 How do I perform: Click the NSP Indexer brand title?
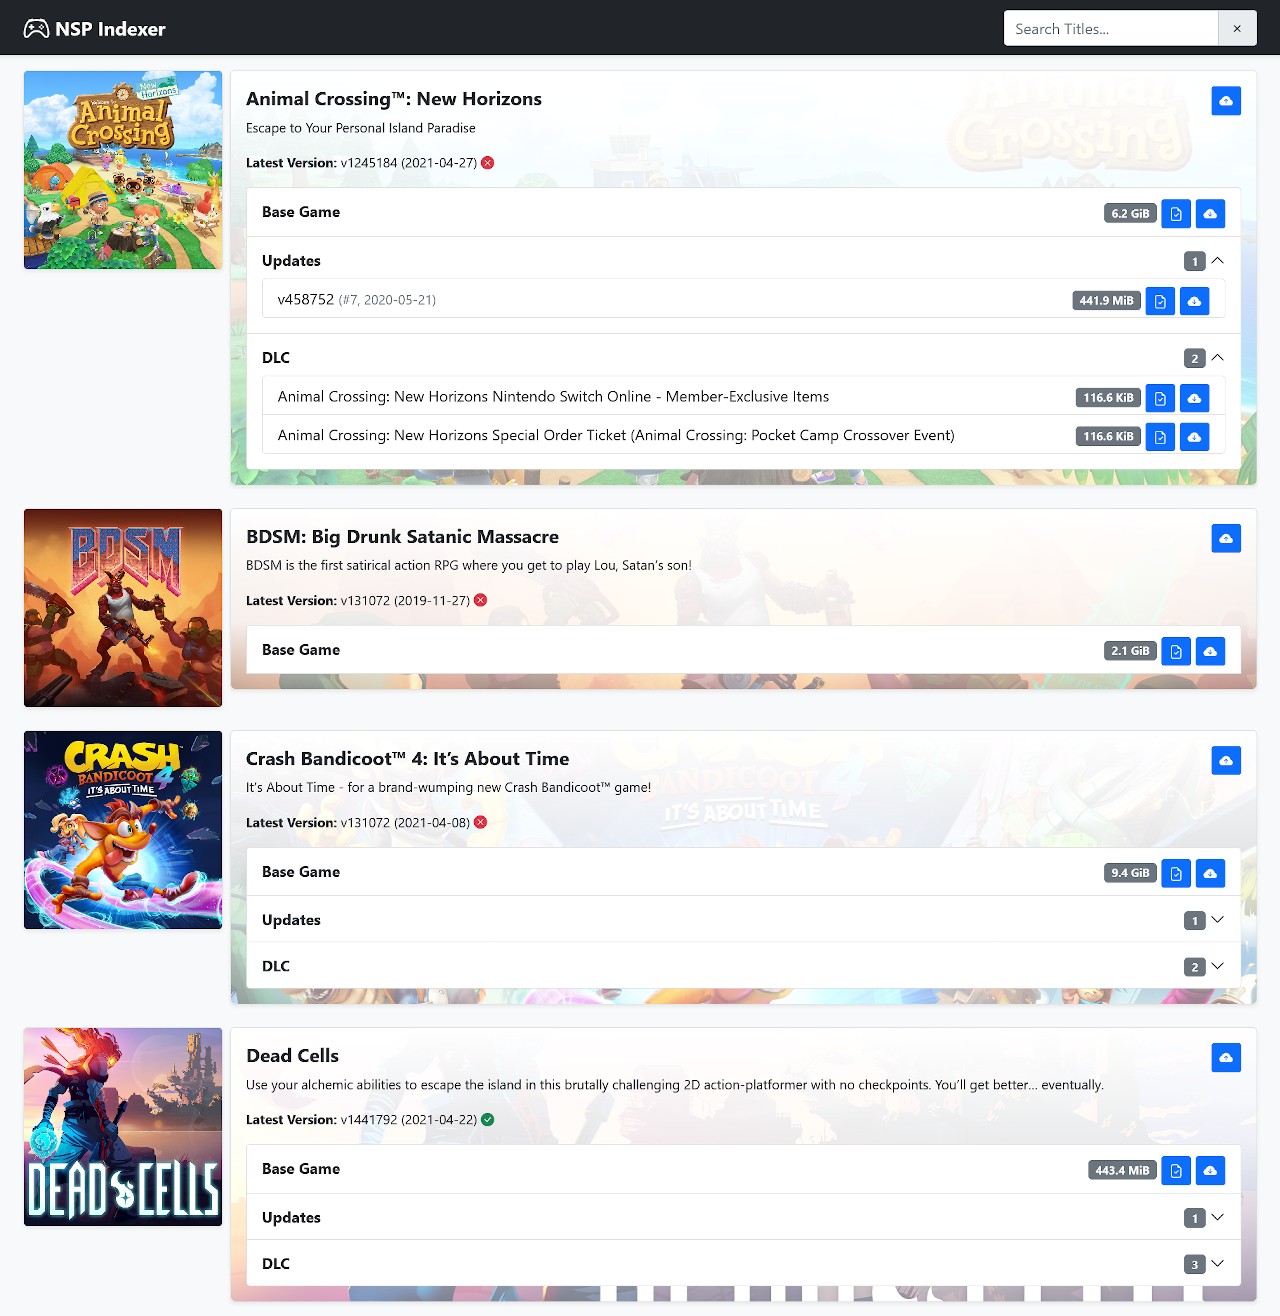[x=110, y=29]
